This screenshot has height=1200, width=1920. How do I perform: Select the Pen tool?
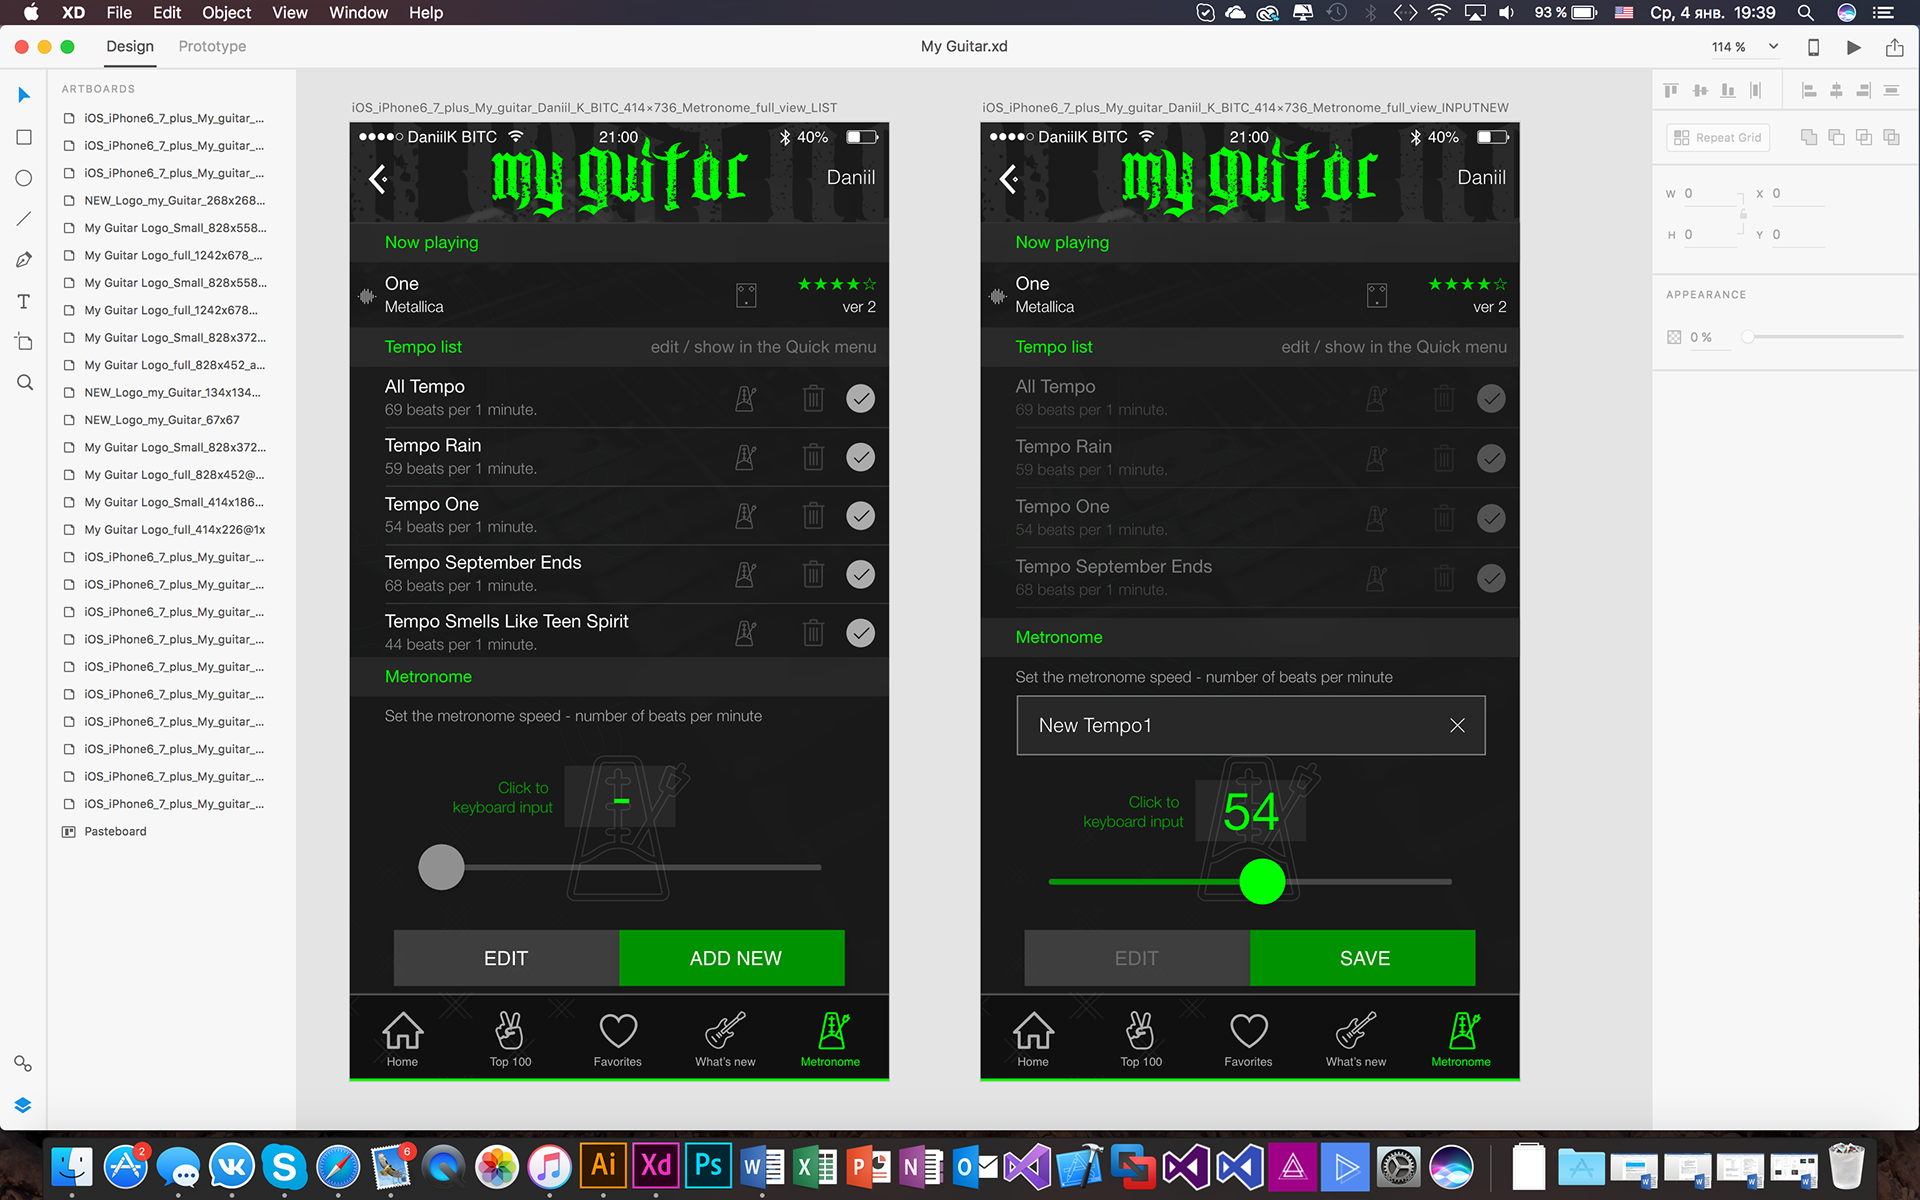pos(24,260)
